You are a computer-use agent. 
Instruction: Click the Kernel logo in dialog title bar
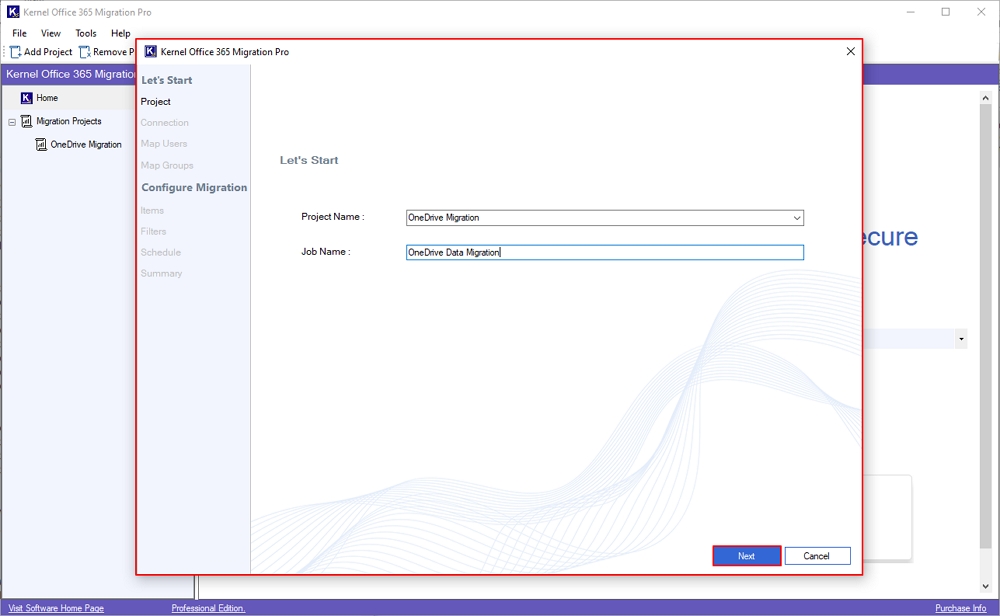click(151, 52)
